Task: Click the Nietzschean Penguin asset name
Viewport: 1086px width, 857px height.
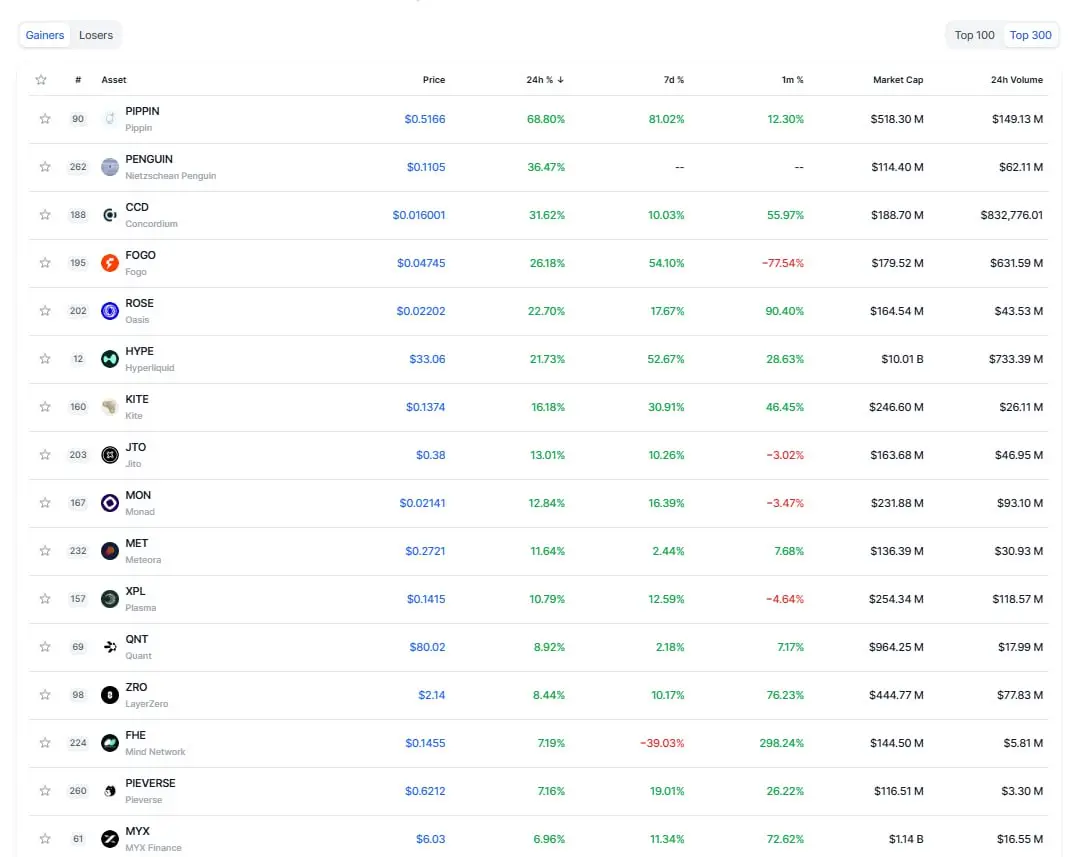Action: click(x=170, y=176)
